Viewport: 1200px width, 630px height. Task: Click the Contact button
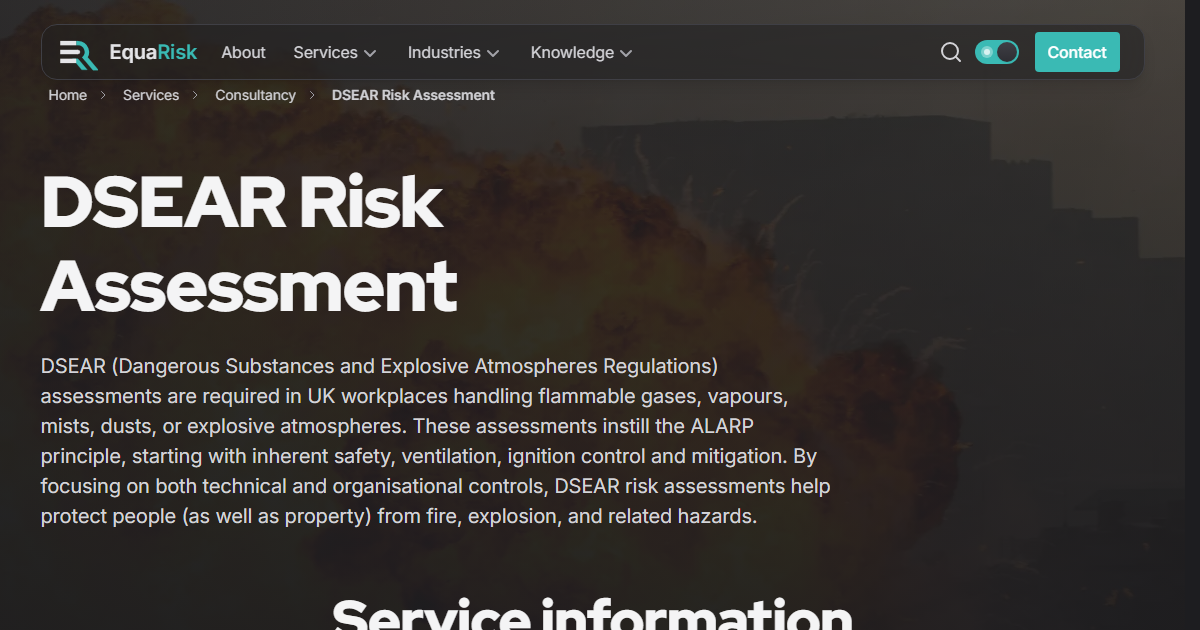pos(1077,52)
